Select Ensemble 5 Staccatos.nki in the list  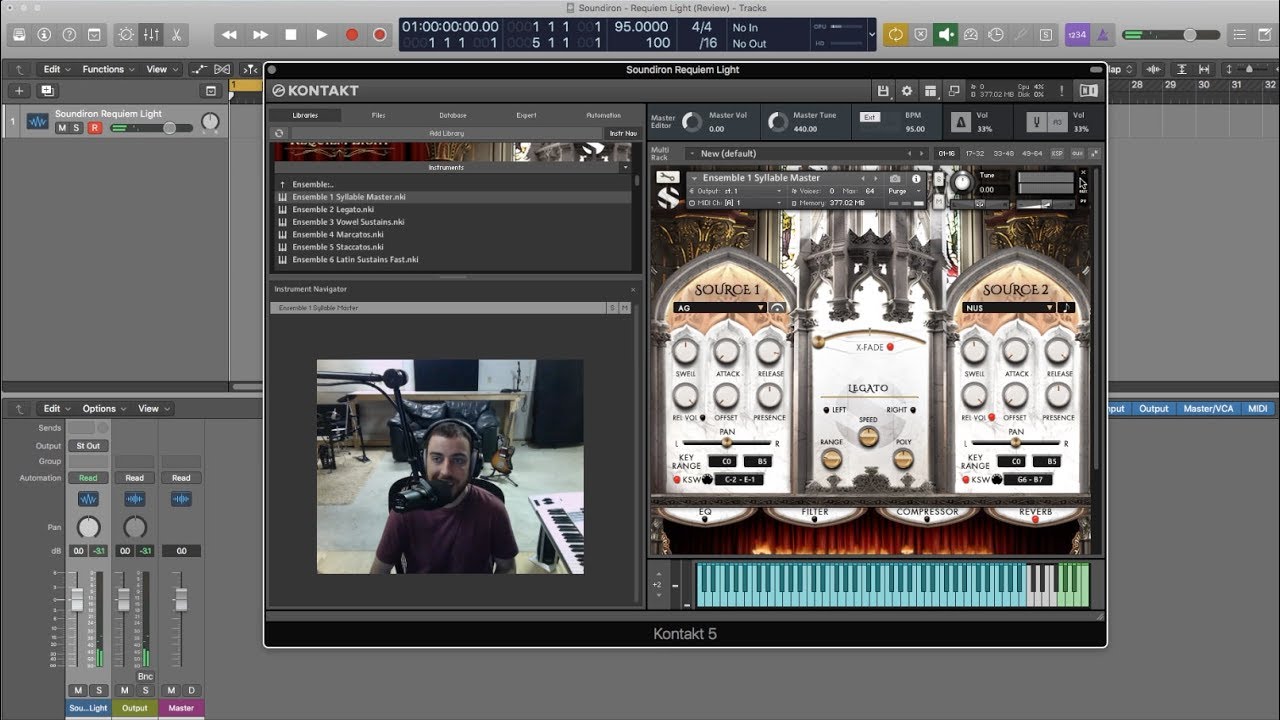click(338, 247)
